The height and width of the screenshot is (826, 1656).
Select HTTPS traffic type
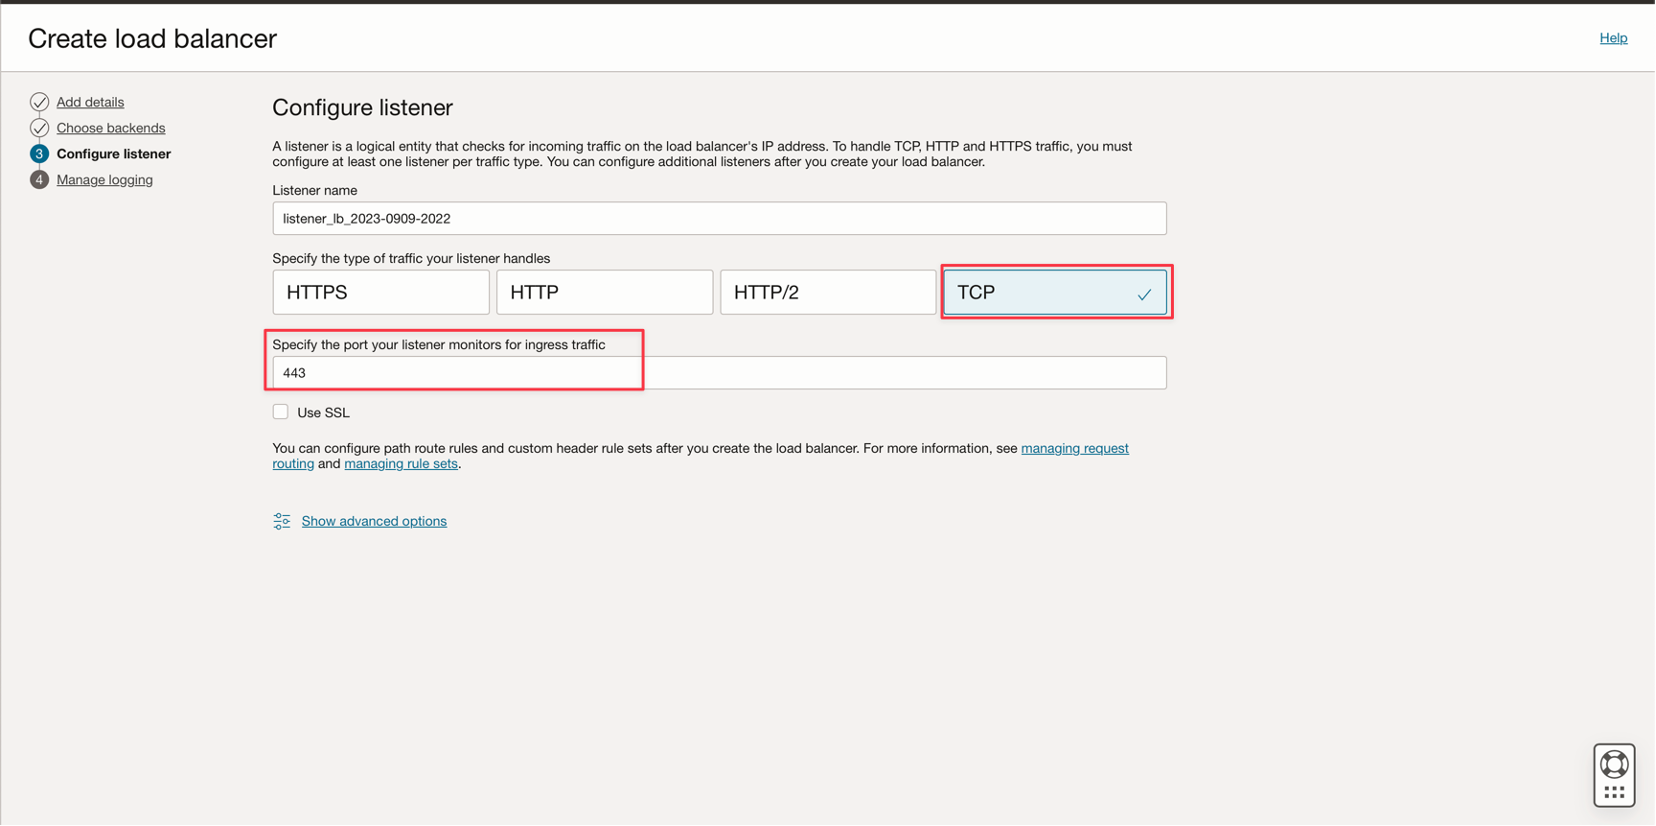click(380, 292)
